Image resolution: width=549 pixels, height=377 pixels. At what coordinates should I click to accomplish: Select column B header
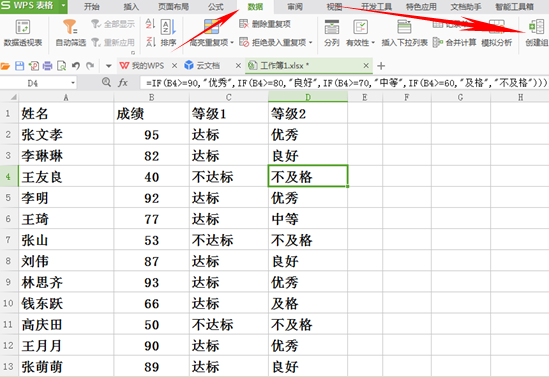(x=152, y=97)
